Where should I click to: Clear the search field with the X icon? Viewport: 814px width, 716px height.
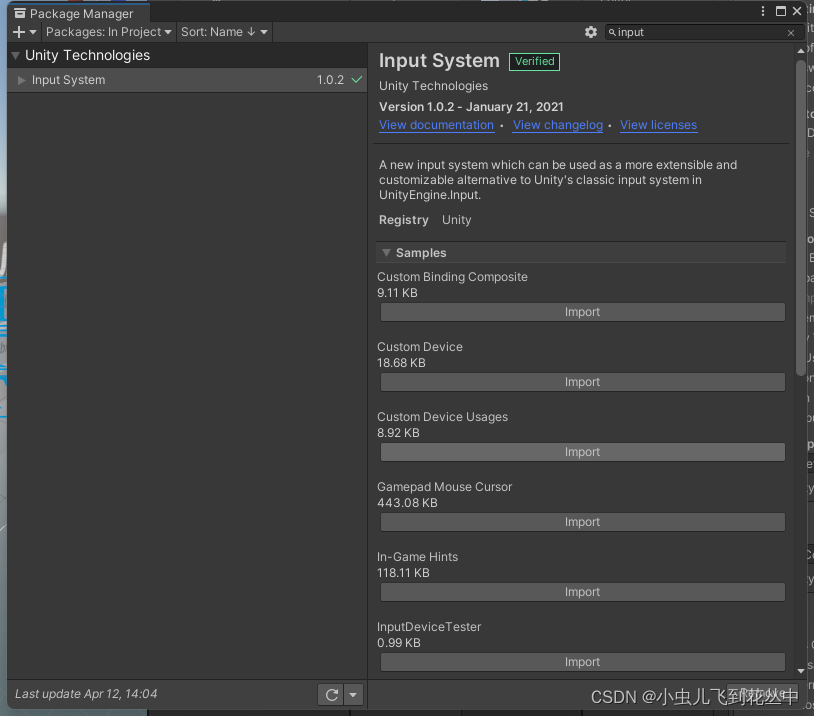(790, 31)
